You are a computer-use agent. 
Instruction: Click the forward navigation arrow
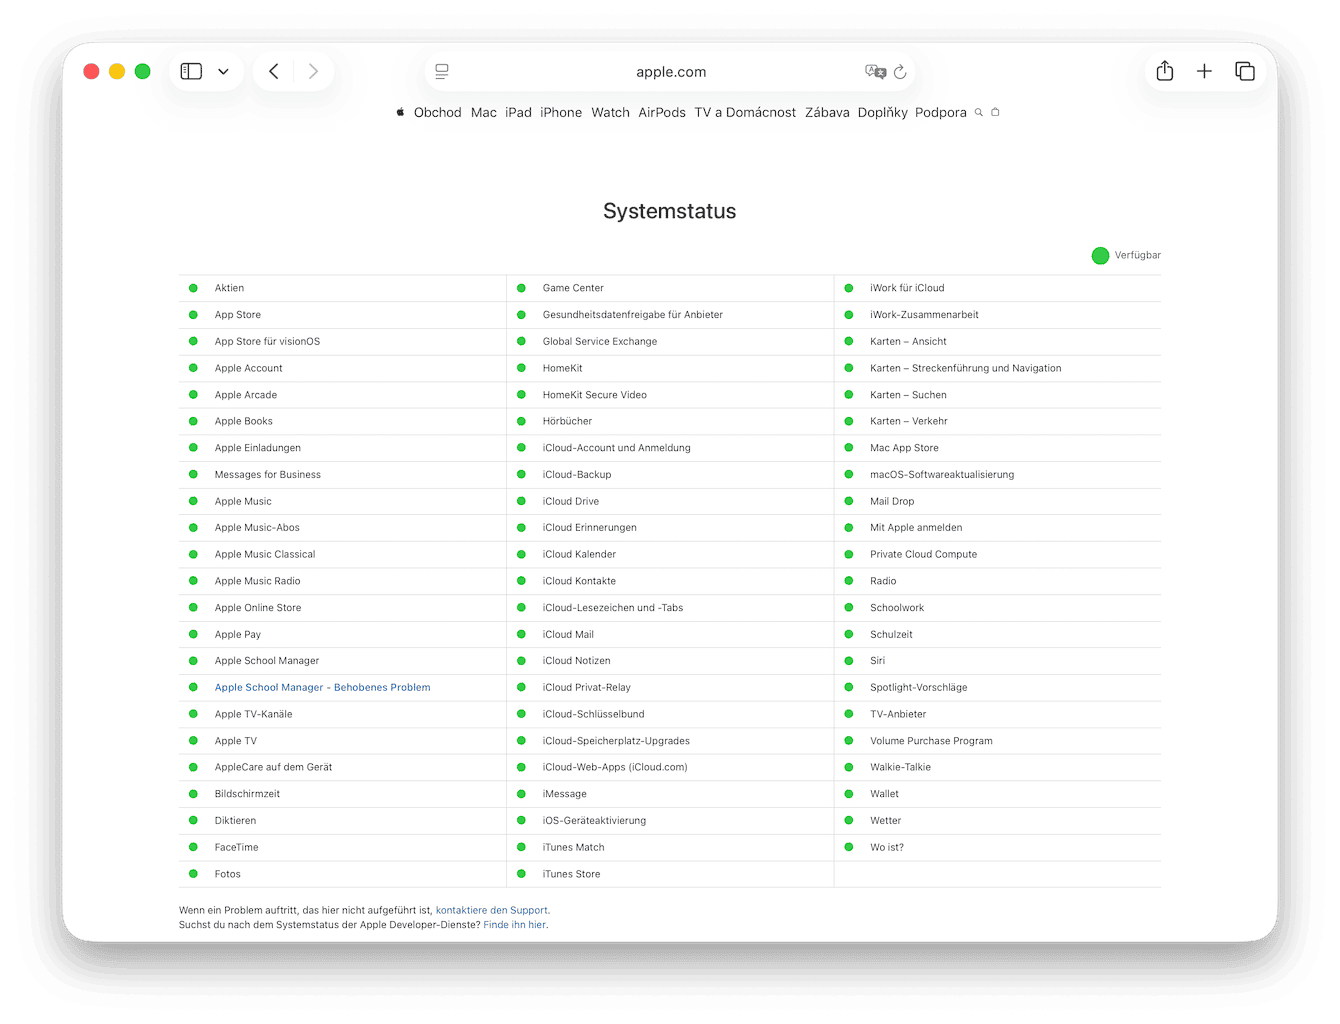pyautogui.click(x=313, y=71)
